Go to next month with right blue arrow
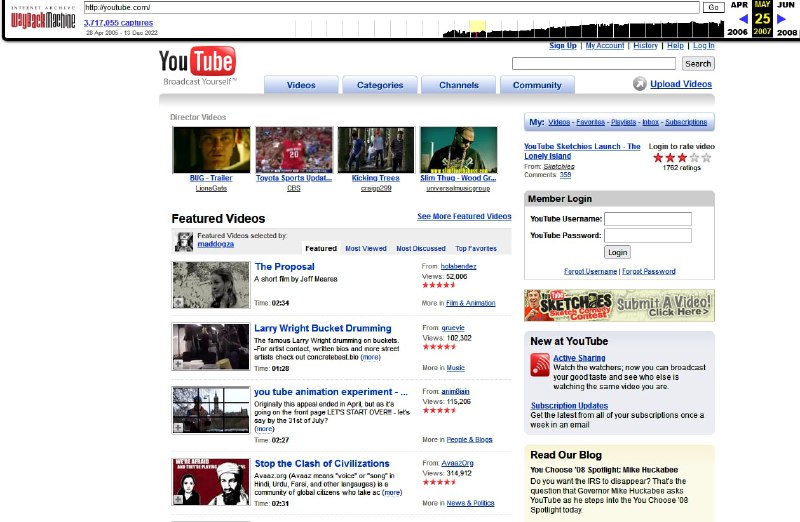Image resolution: width=800 pixels, height=522 pixels. 782,19
